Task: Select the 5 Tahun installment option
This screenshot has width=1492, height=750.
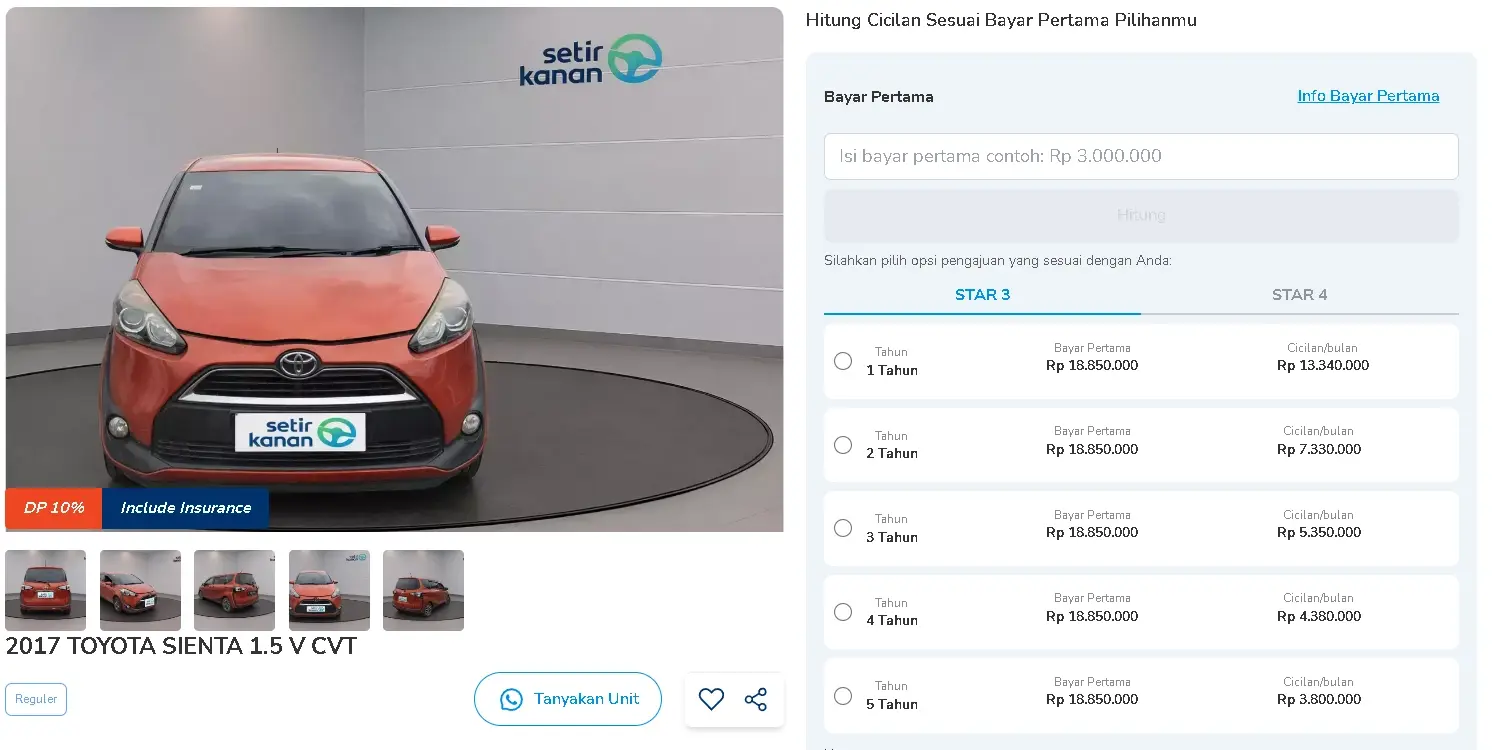Action: point(843,695)
